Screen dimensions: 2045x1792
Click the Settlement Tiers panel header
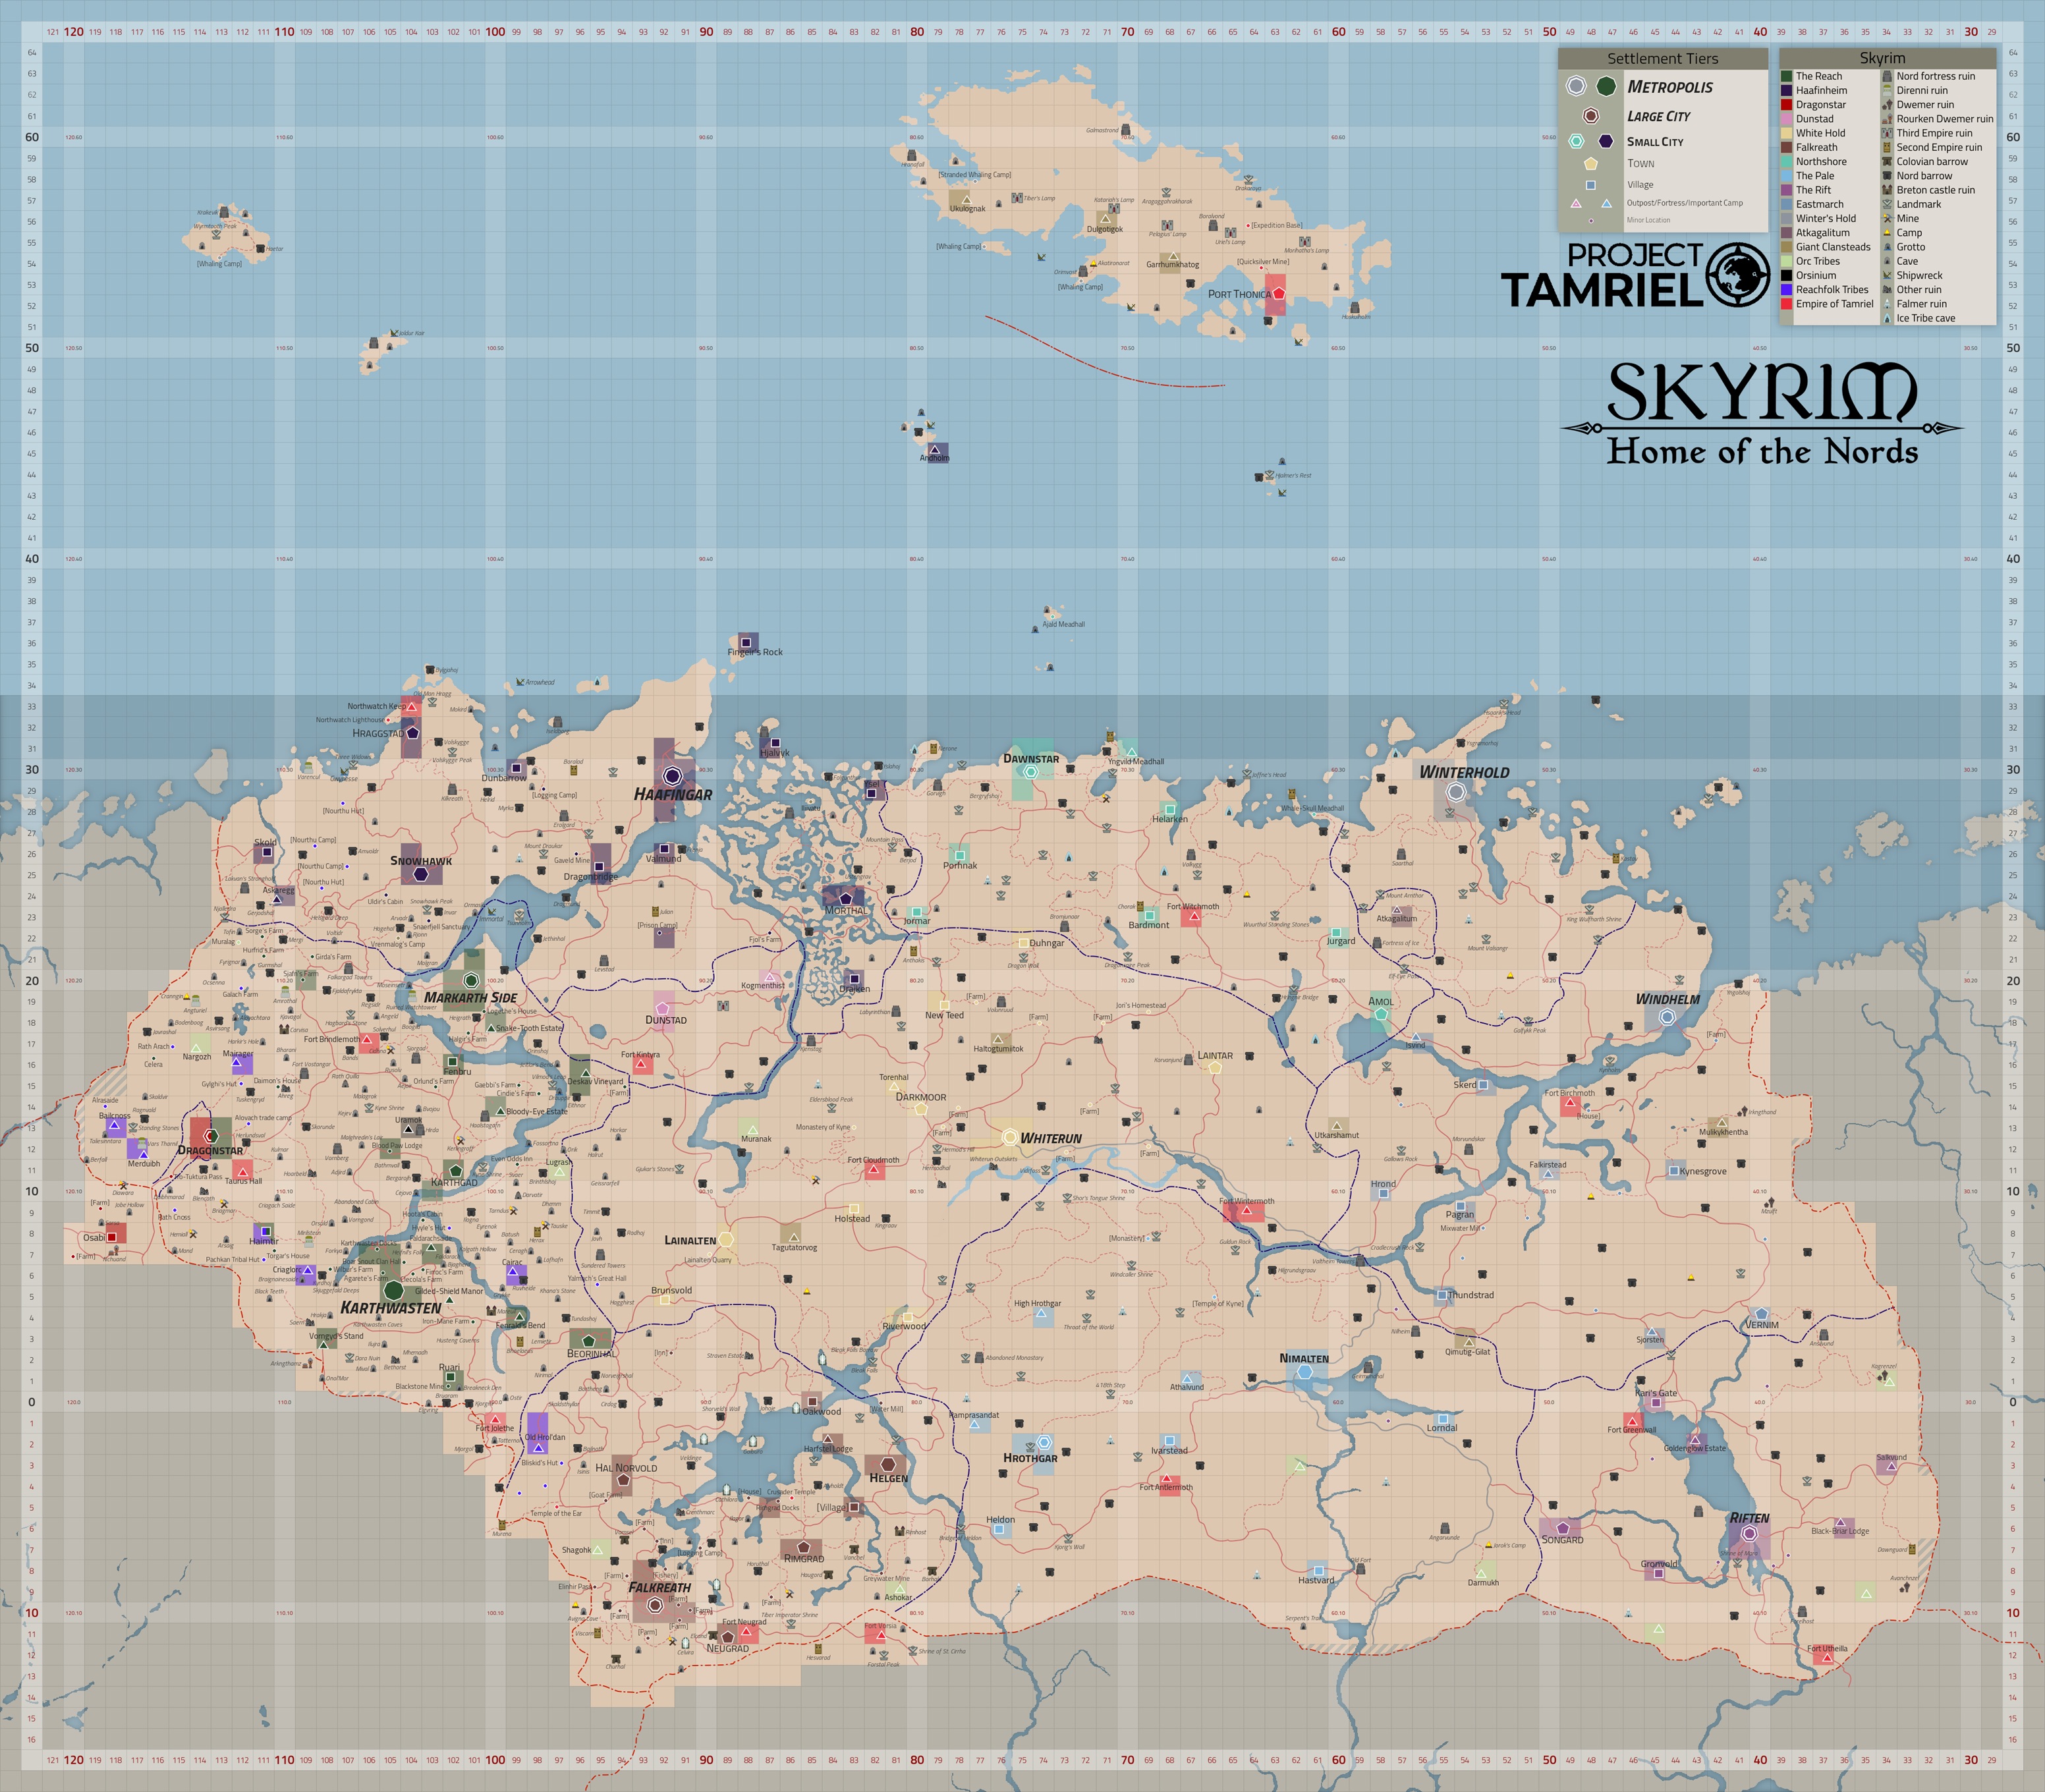pos(1662,59)
